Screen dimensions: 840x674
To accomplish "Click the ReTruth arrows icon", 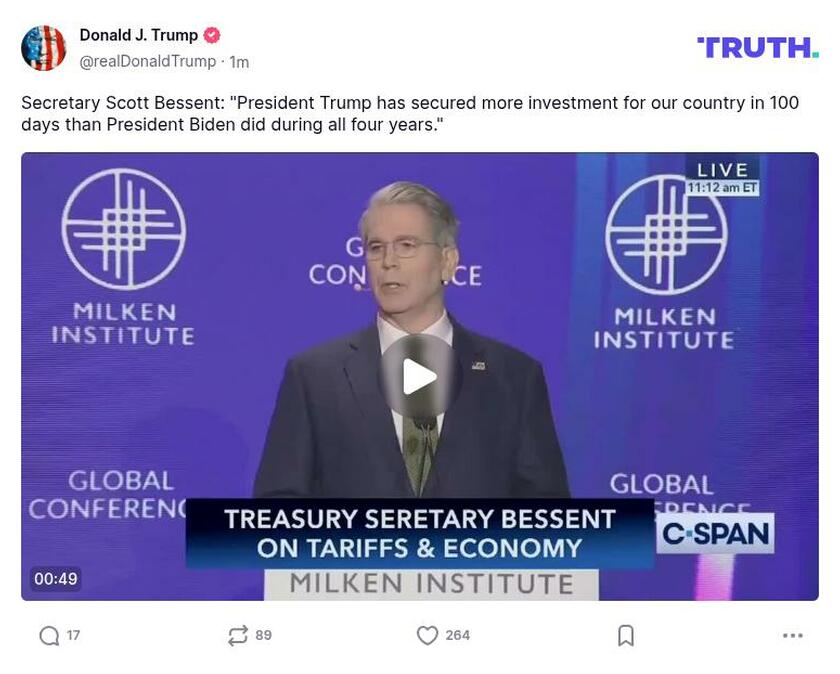I will [x=237, y=634].
